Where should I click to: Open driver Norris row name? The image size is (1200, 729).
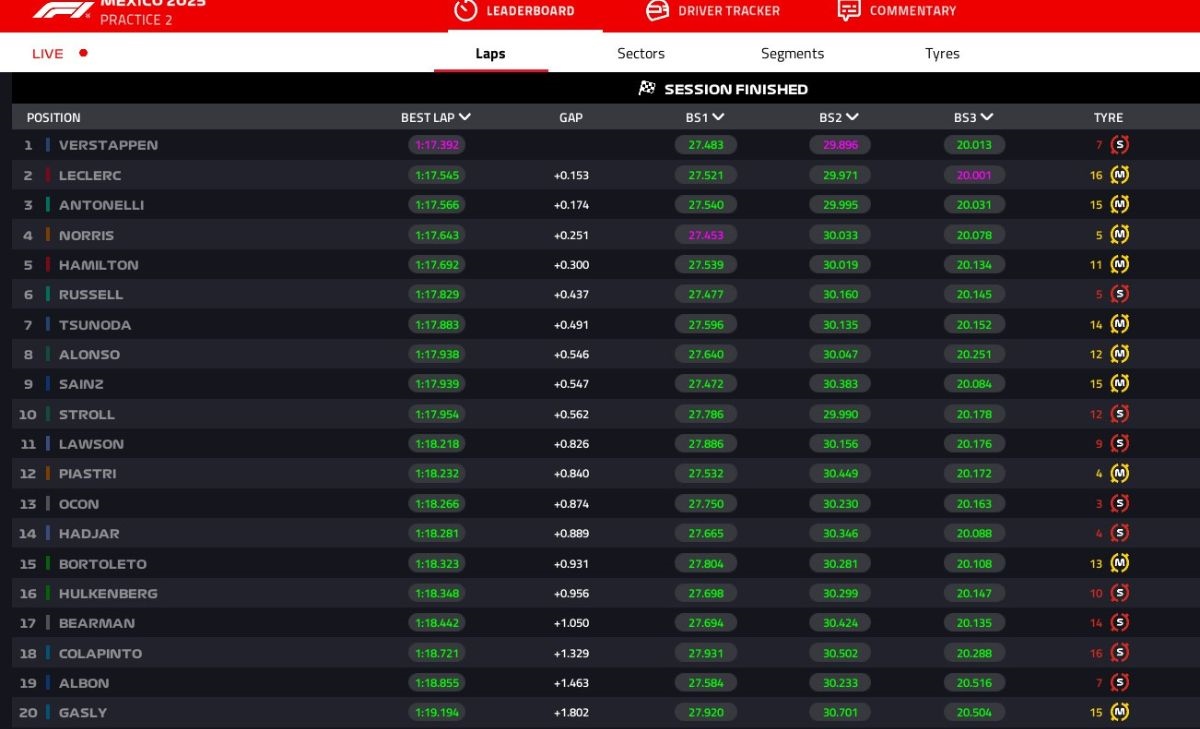(x=86, y=236)
